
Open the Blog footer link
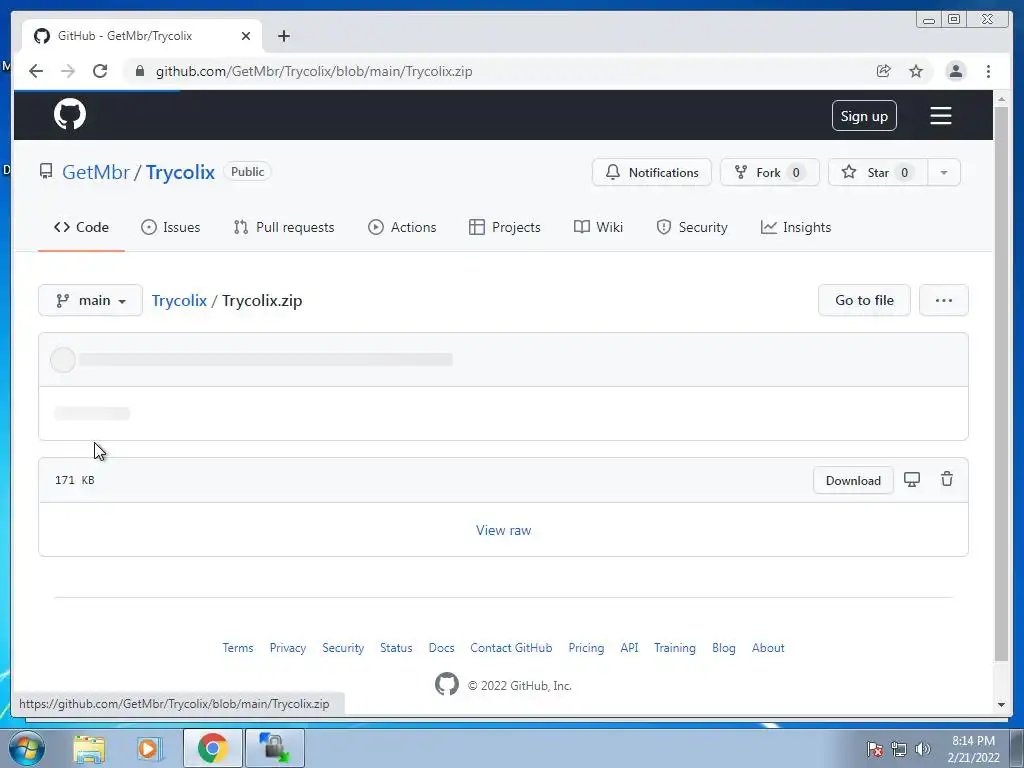(x=724, y=648)
